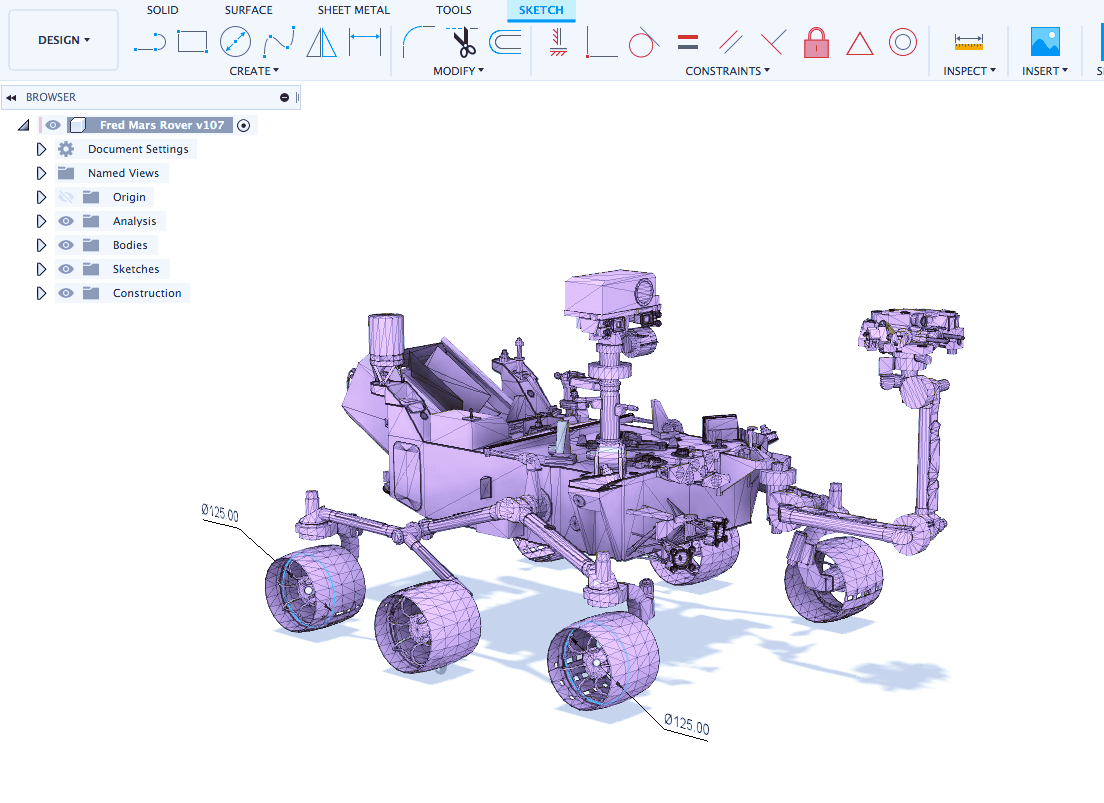This screenshot has height=803, width=1104.
Task: Apply the Concentric constraint
Action: [903, 42]
